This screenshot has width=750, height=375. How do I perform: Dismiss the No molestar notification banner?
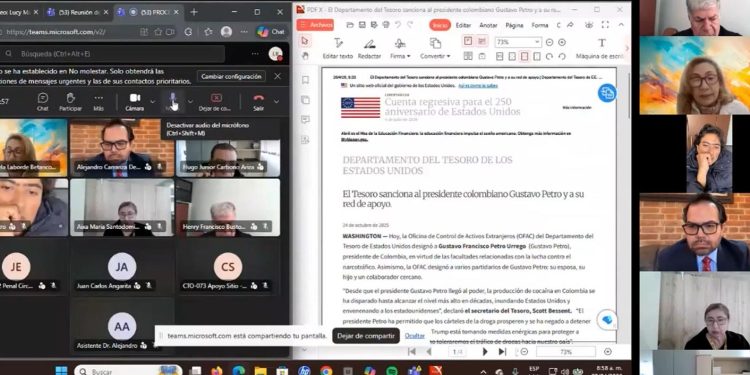click(277, 77)
